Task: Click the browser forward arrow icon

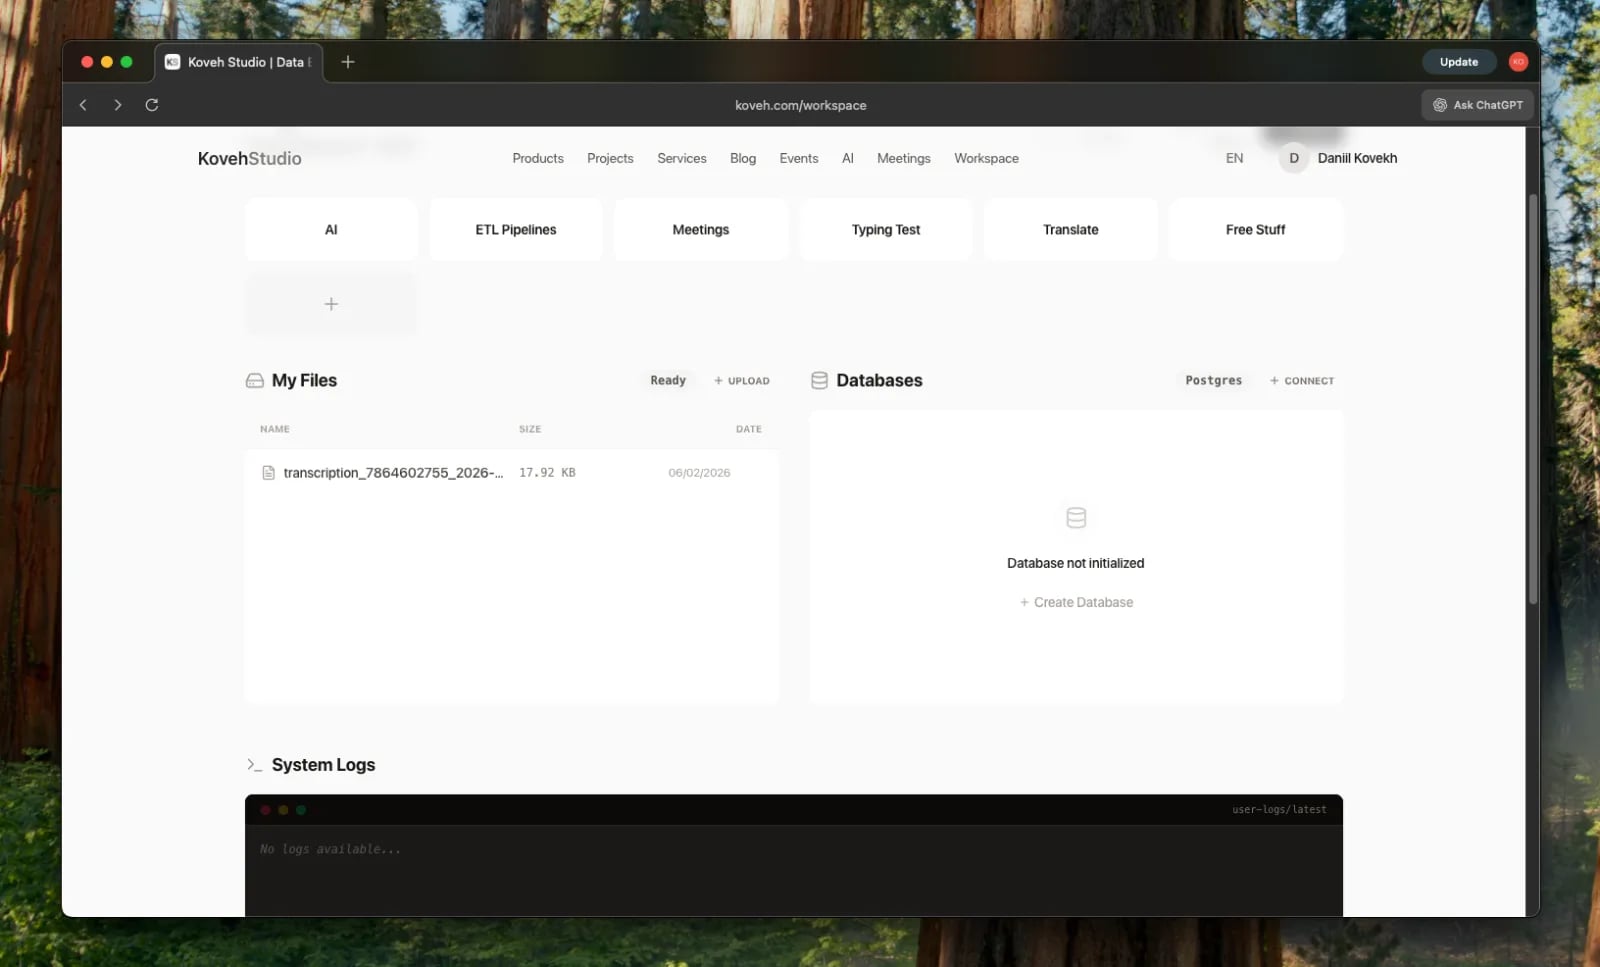Action: (118, 105)
